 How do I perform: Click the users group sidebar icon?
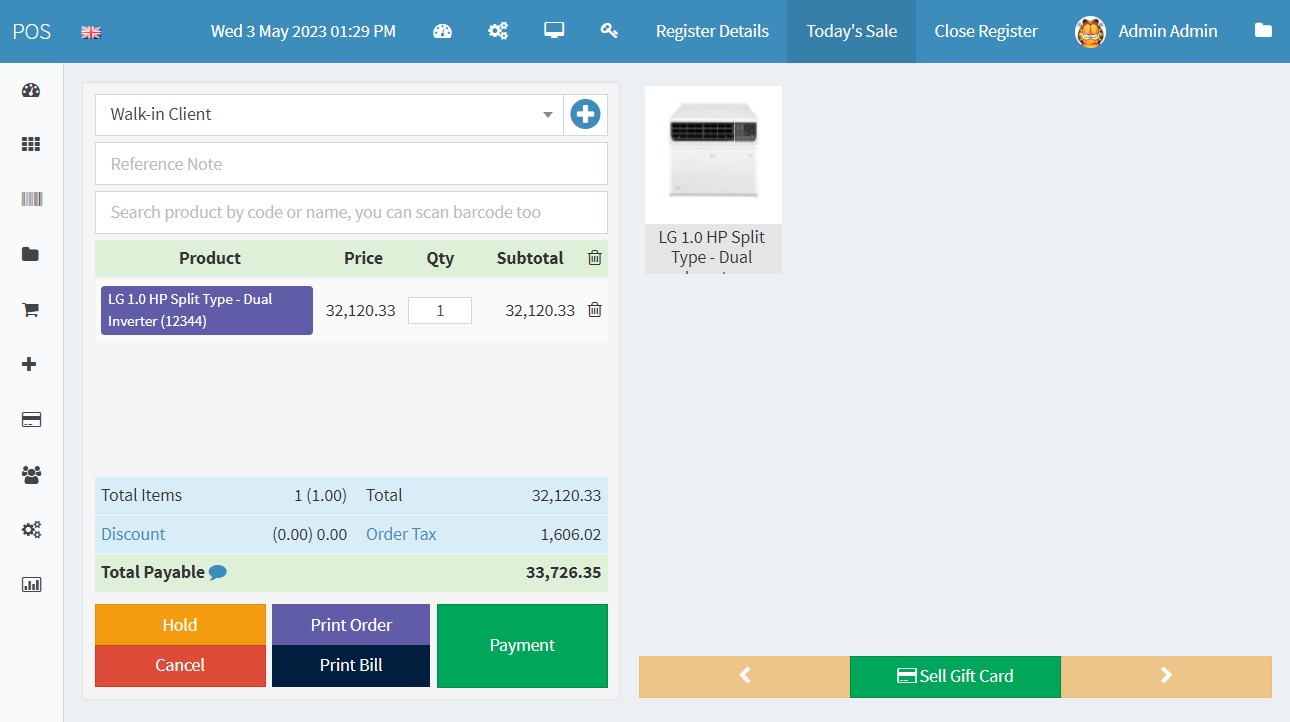click(31, 475)
